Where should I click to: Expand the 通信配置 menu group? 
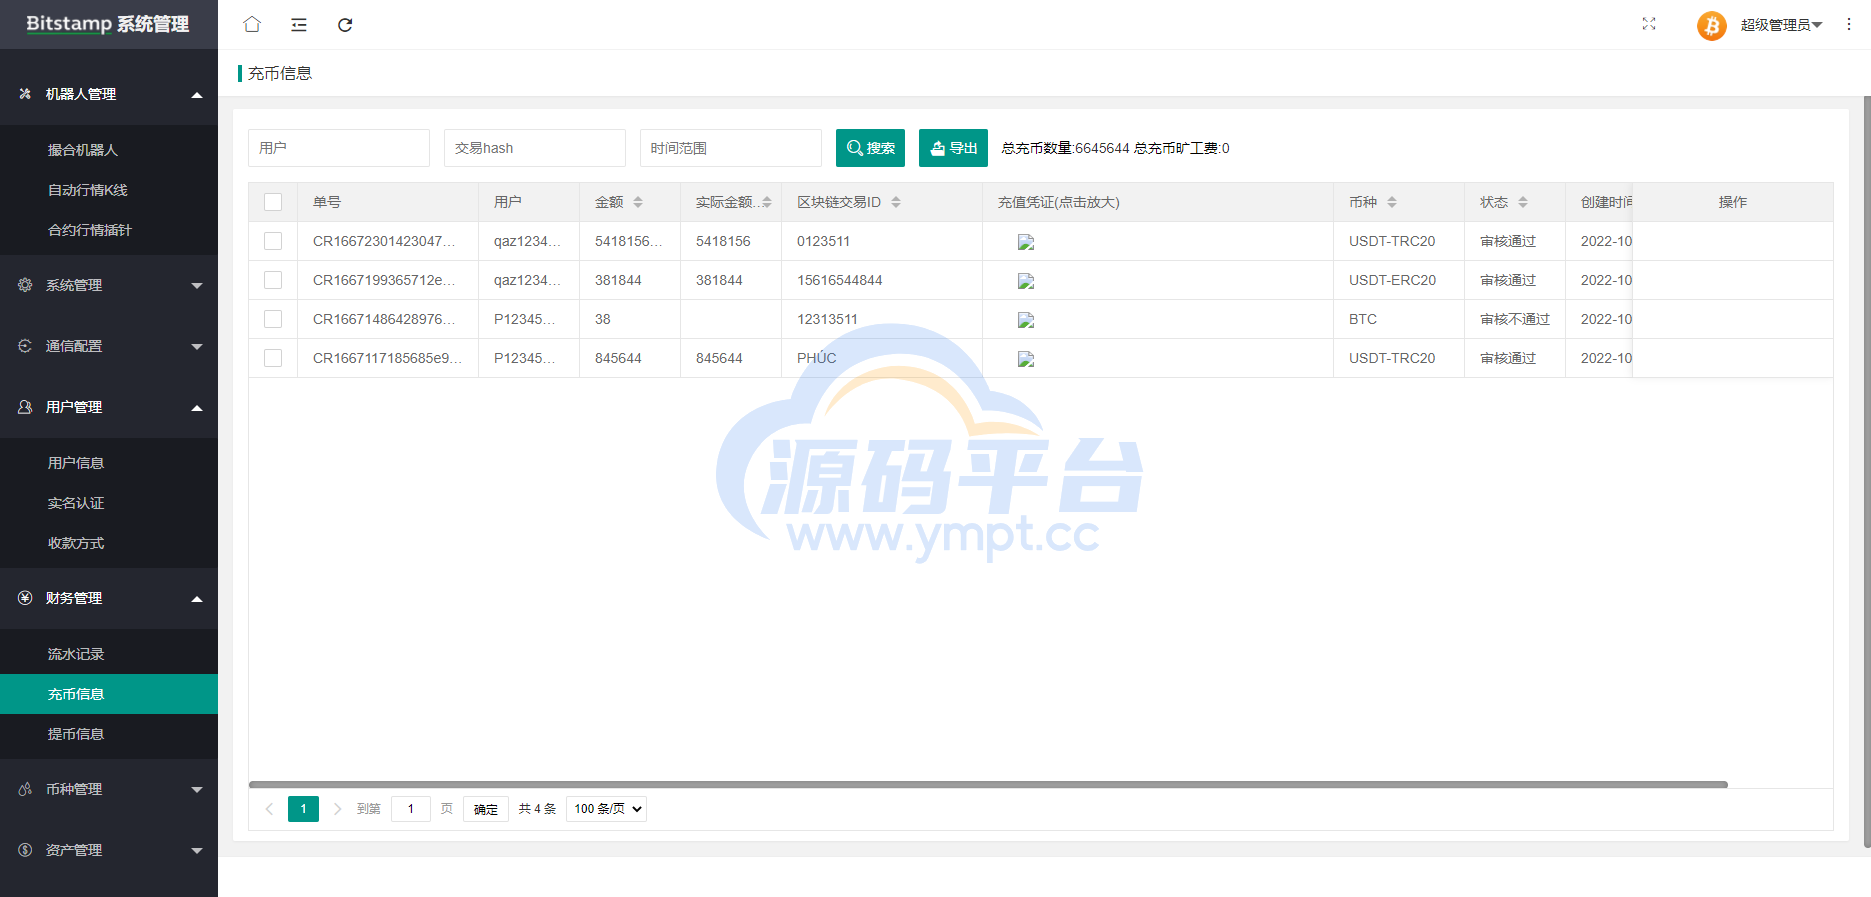tap(109, 346)
